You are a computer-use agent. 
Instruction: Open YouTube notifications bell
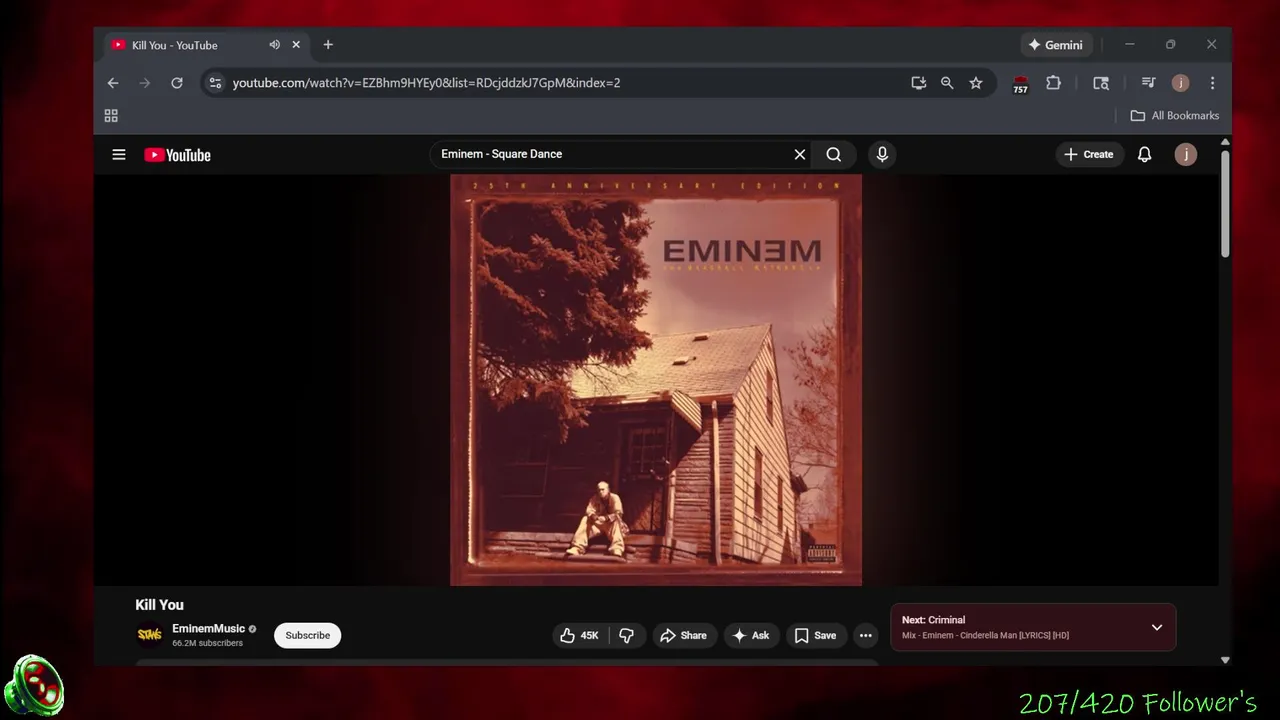click(x=1144, y=154)
